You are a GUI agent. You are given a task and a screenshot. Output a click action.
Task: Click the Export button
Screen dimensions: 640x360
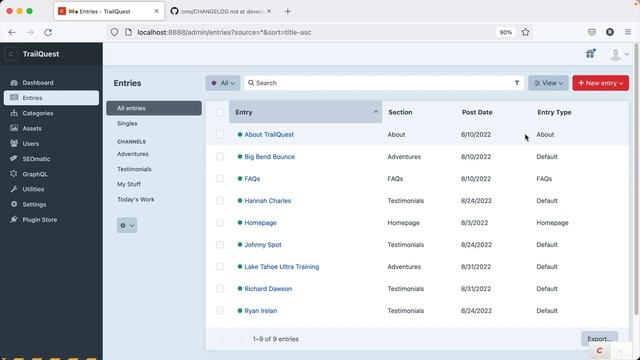pyautogui.click(x=599, y=339)
